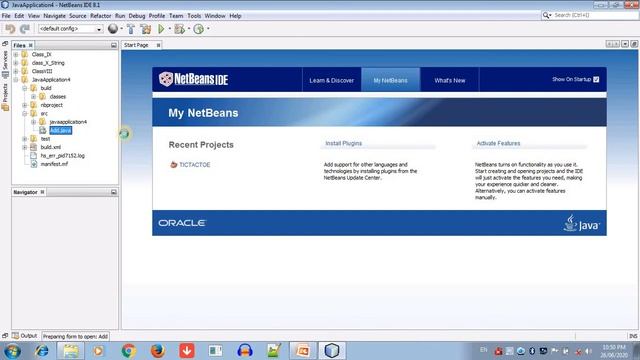Open the Learn & Discover tab

coord(331,80)
